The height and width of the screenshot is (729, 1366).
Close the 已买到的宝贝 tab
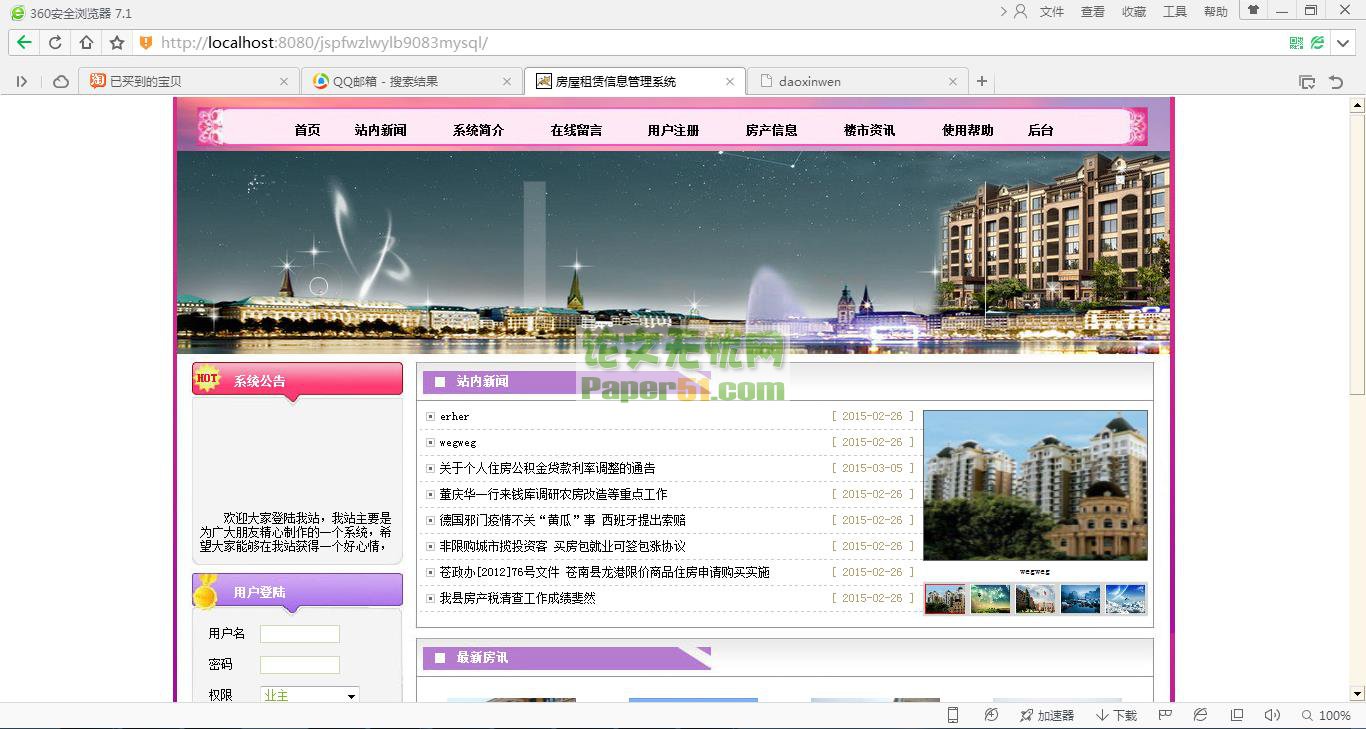point(284,82)
